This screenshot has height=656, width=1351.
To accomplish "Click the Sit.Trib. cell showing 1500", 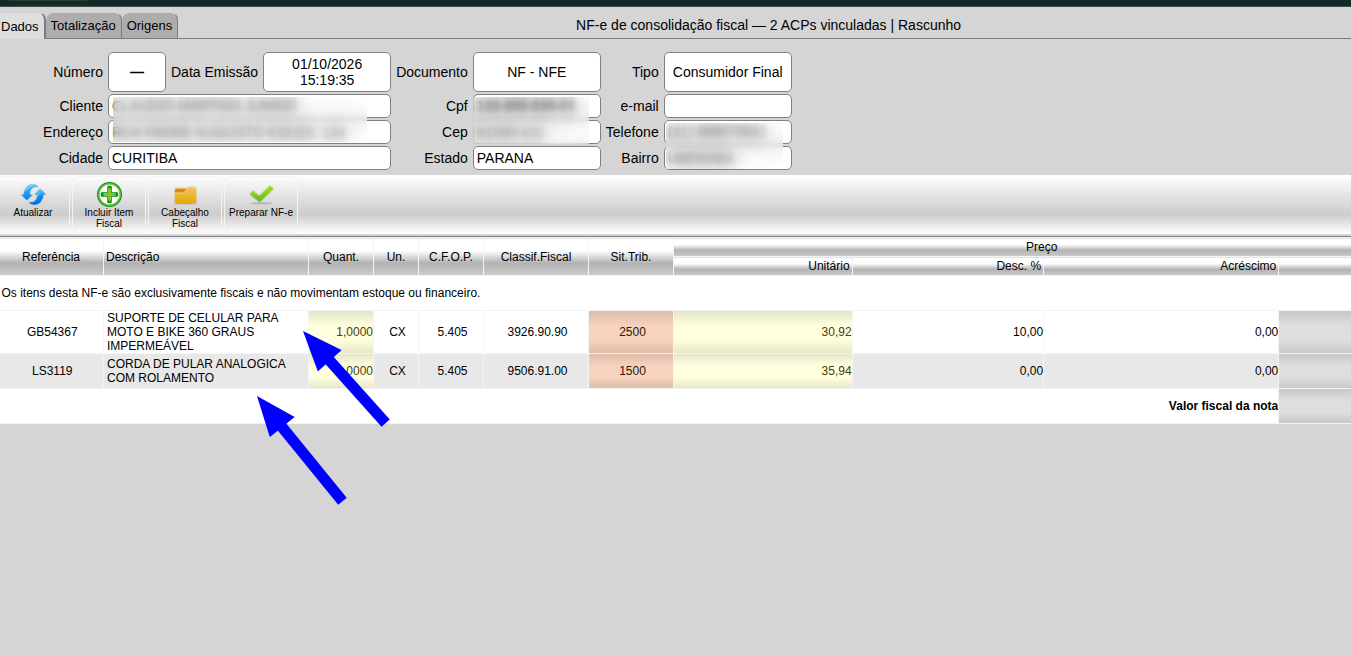I will tap(631, 371).
